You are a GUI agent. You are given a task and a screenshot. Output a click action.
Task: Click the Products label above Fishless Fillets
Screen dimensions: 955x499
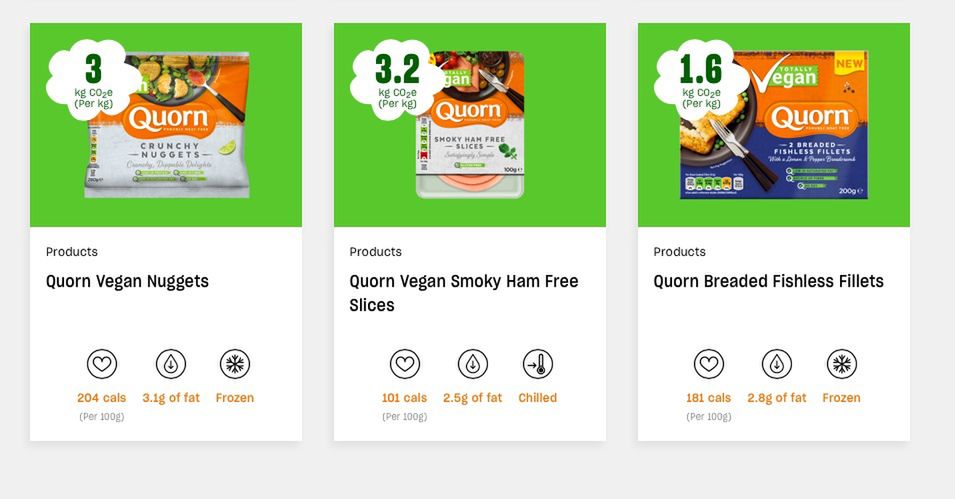click(x=680, y=252)
